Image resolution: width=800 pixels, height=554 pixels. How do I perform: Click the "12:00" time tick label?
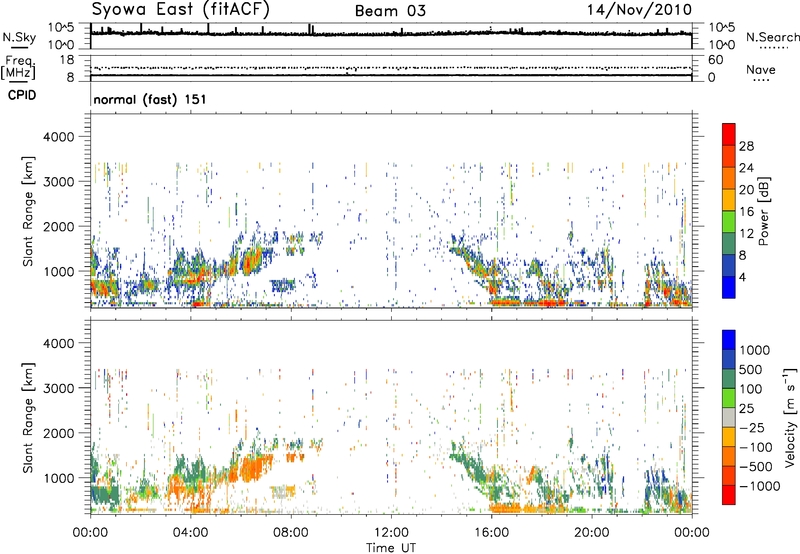pyautogui.click(x=391, y=533)
